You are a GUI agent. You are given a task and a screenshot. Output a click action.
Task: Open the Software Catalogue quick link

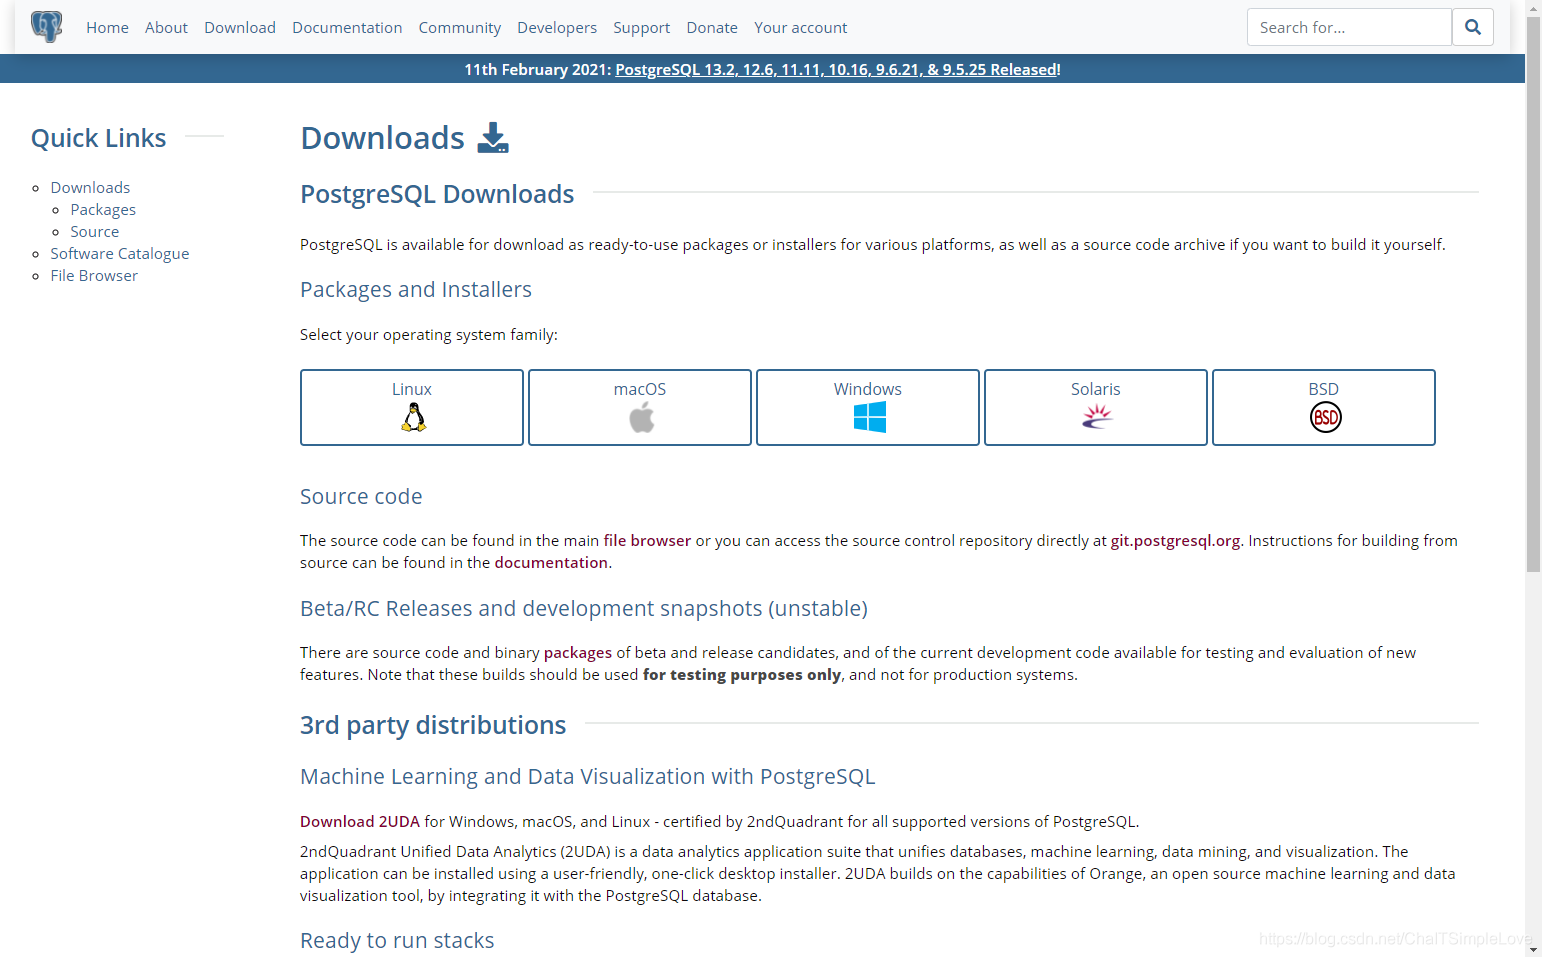point(119,253)
